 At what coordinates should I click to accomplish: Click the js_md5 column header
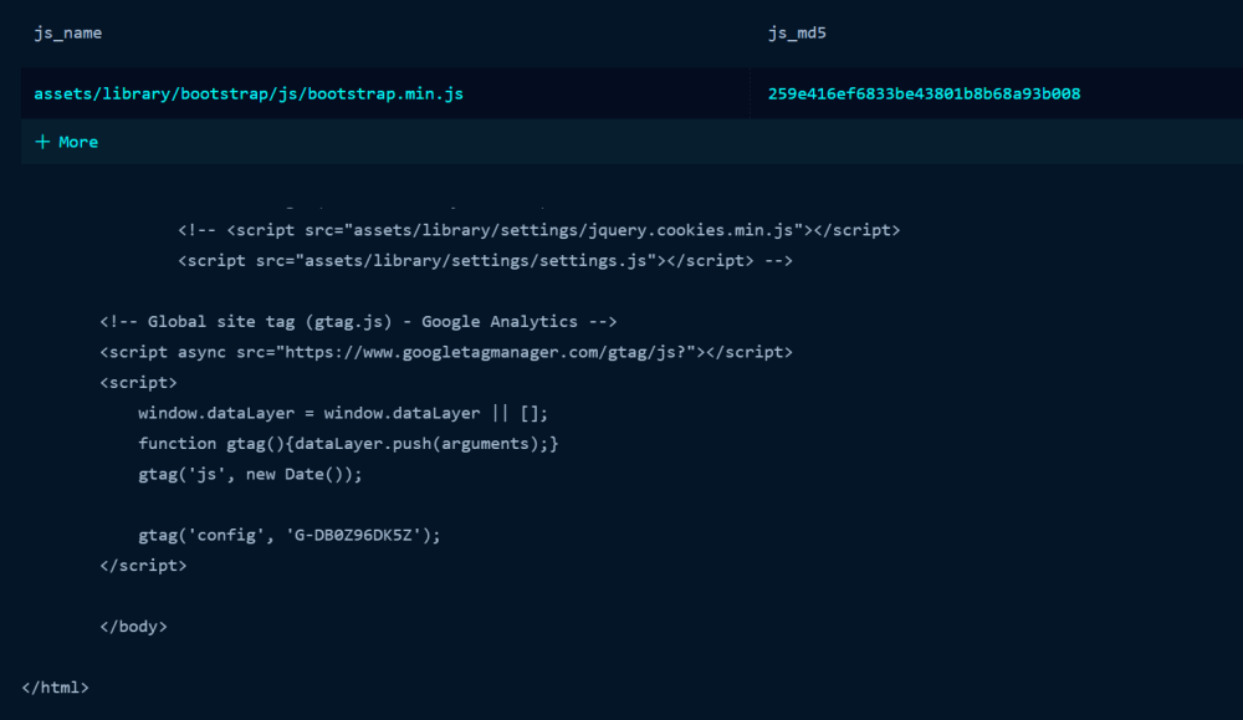(797, 34)
